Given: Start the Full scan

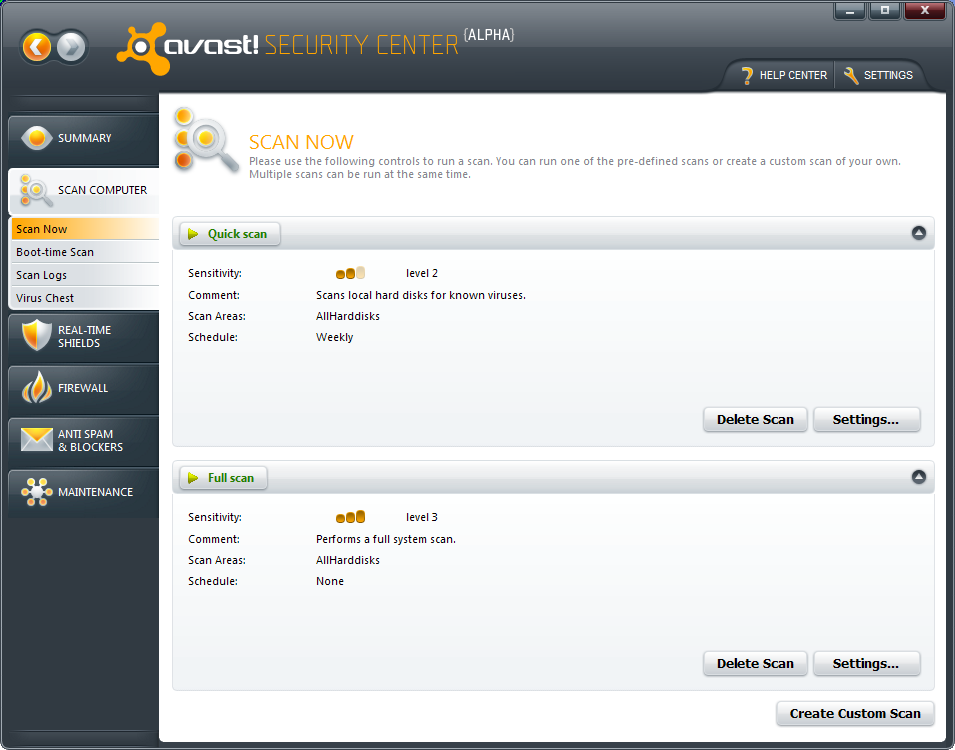Looking at the screenshot, I should pyautogui.click(x=223, y=478).
